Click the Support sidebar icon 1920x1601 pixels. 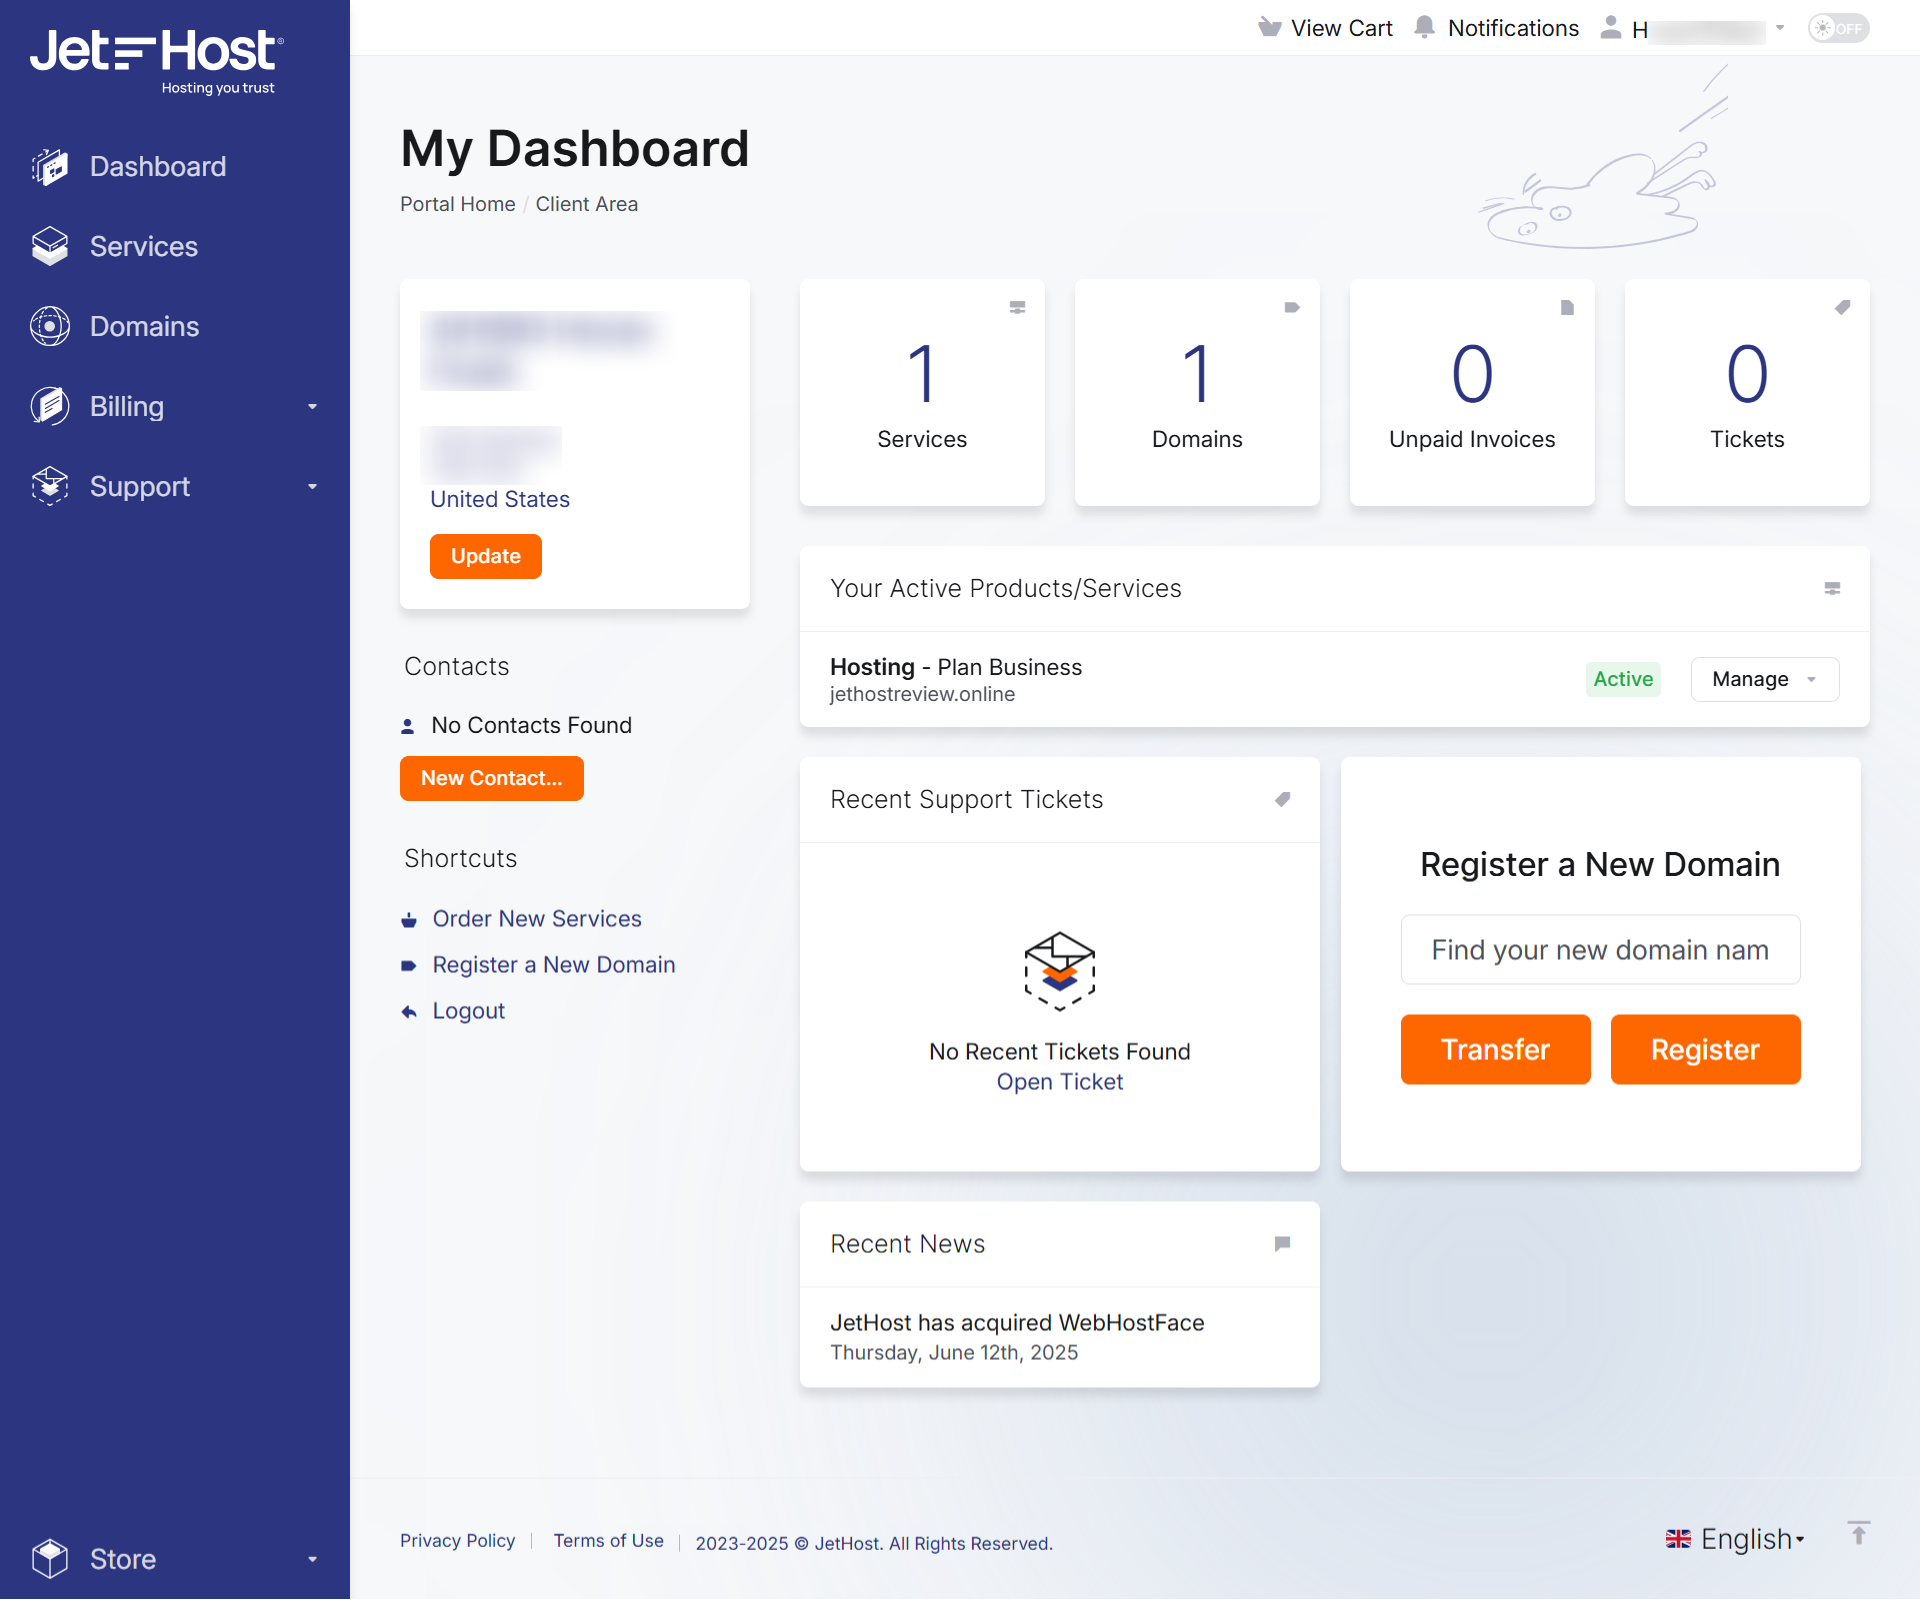[x=49, y=487]
